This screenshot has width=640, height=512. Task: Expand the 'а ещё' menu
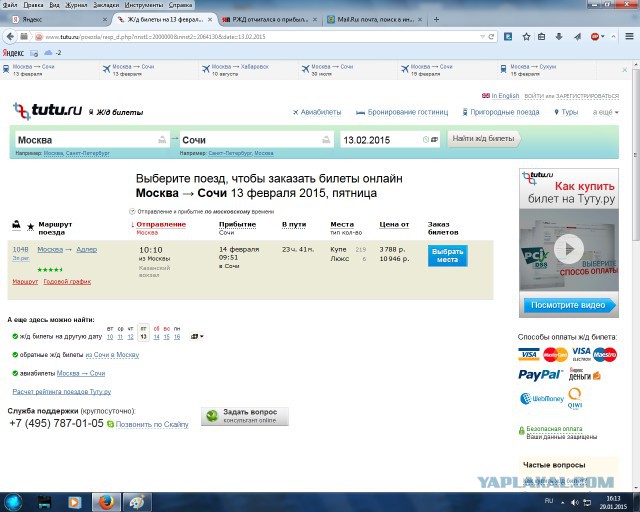pos(605,112)
